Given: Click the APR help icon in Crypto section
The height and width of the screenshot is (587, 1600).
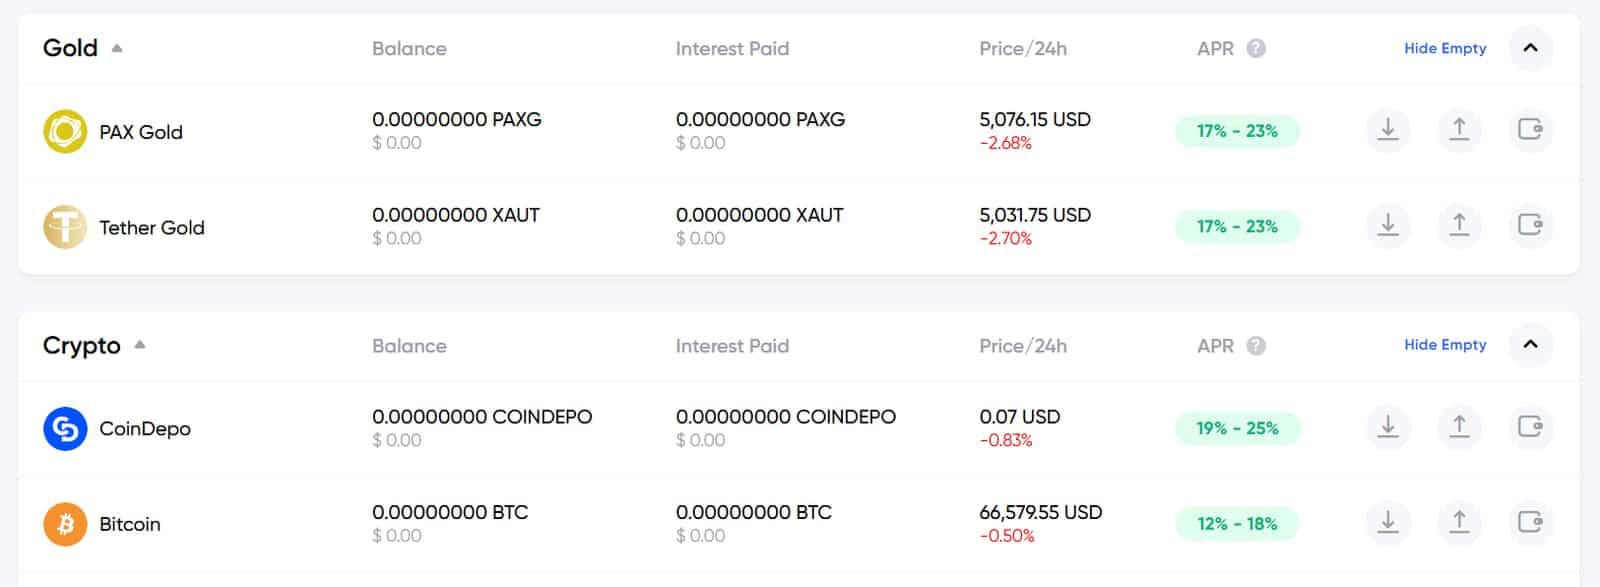Looking at the screenshot, I should coord(1257,346).
